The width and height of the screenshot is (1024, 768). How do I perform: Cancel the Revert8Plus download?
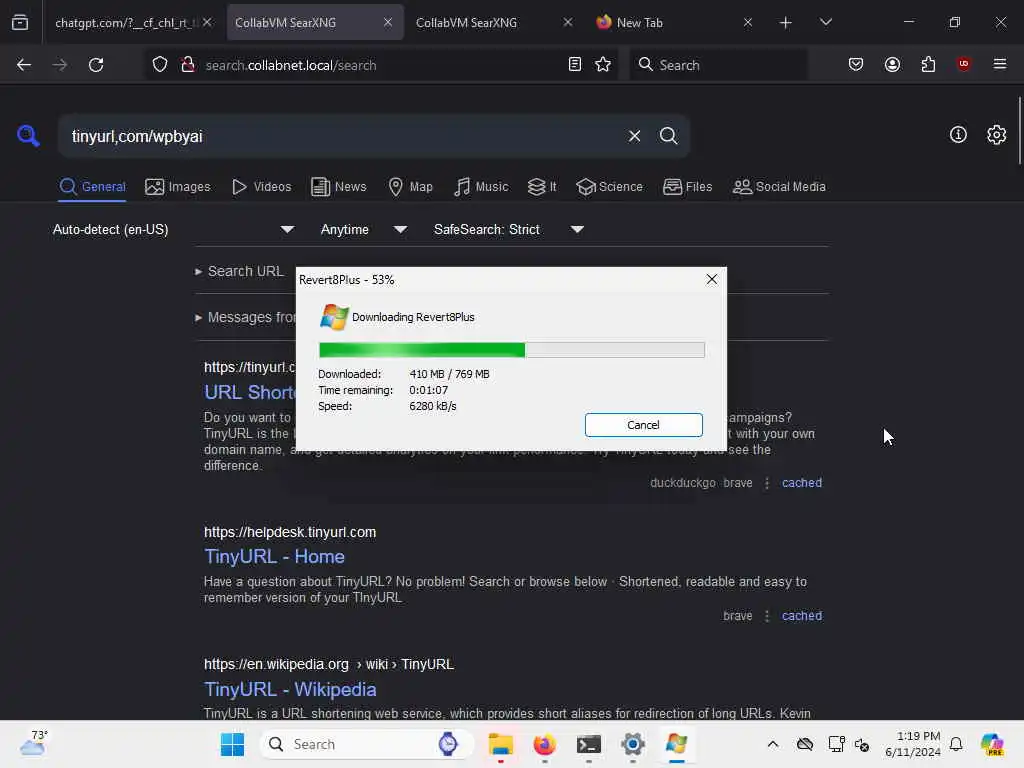coord(643,424)
